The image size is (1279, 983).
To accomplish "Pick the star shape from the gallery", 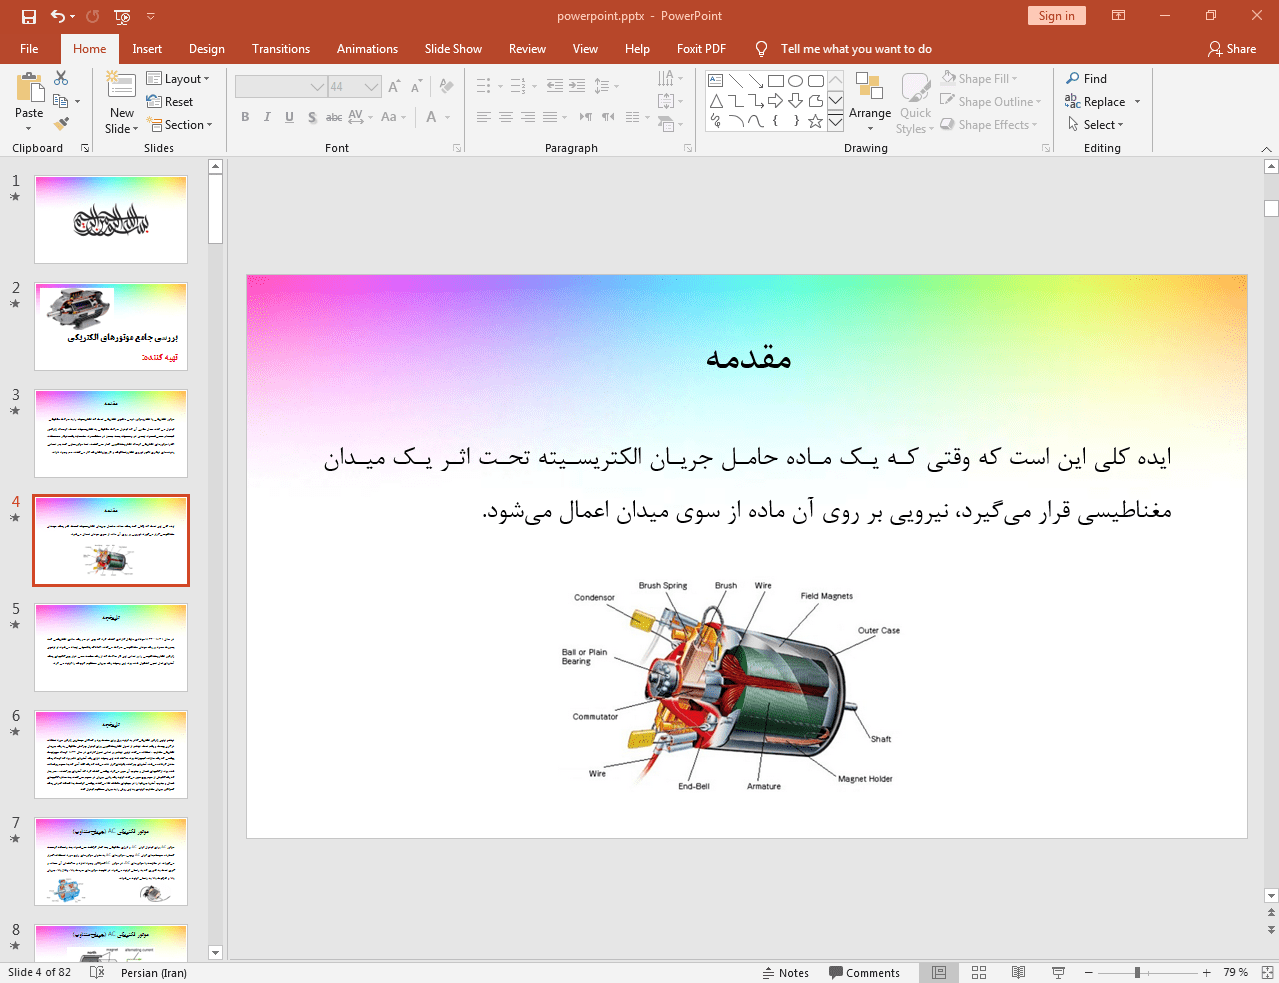I will point(816,121).
